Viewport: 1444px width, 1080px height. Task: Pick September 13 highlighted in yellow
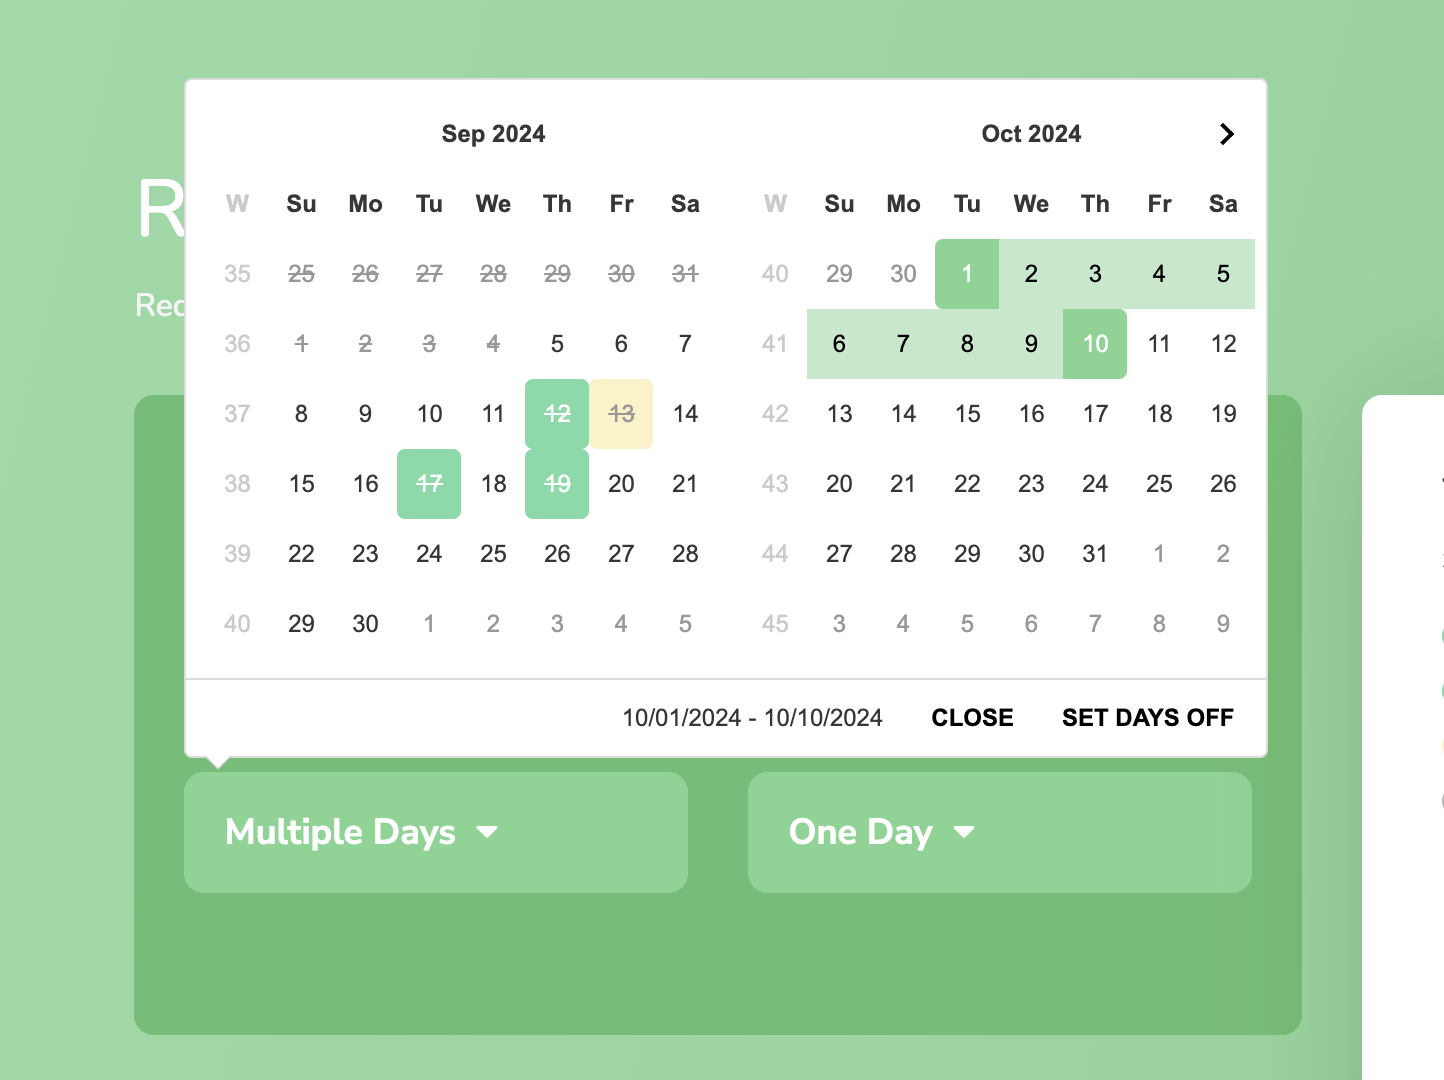click(621, 414)
